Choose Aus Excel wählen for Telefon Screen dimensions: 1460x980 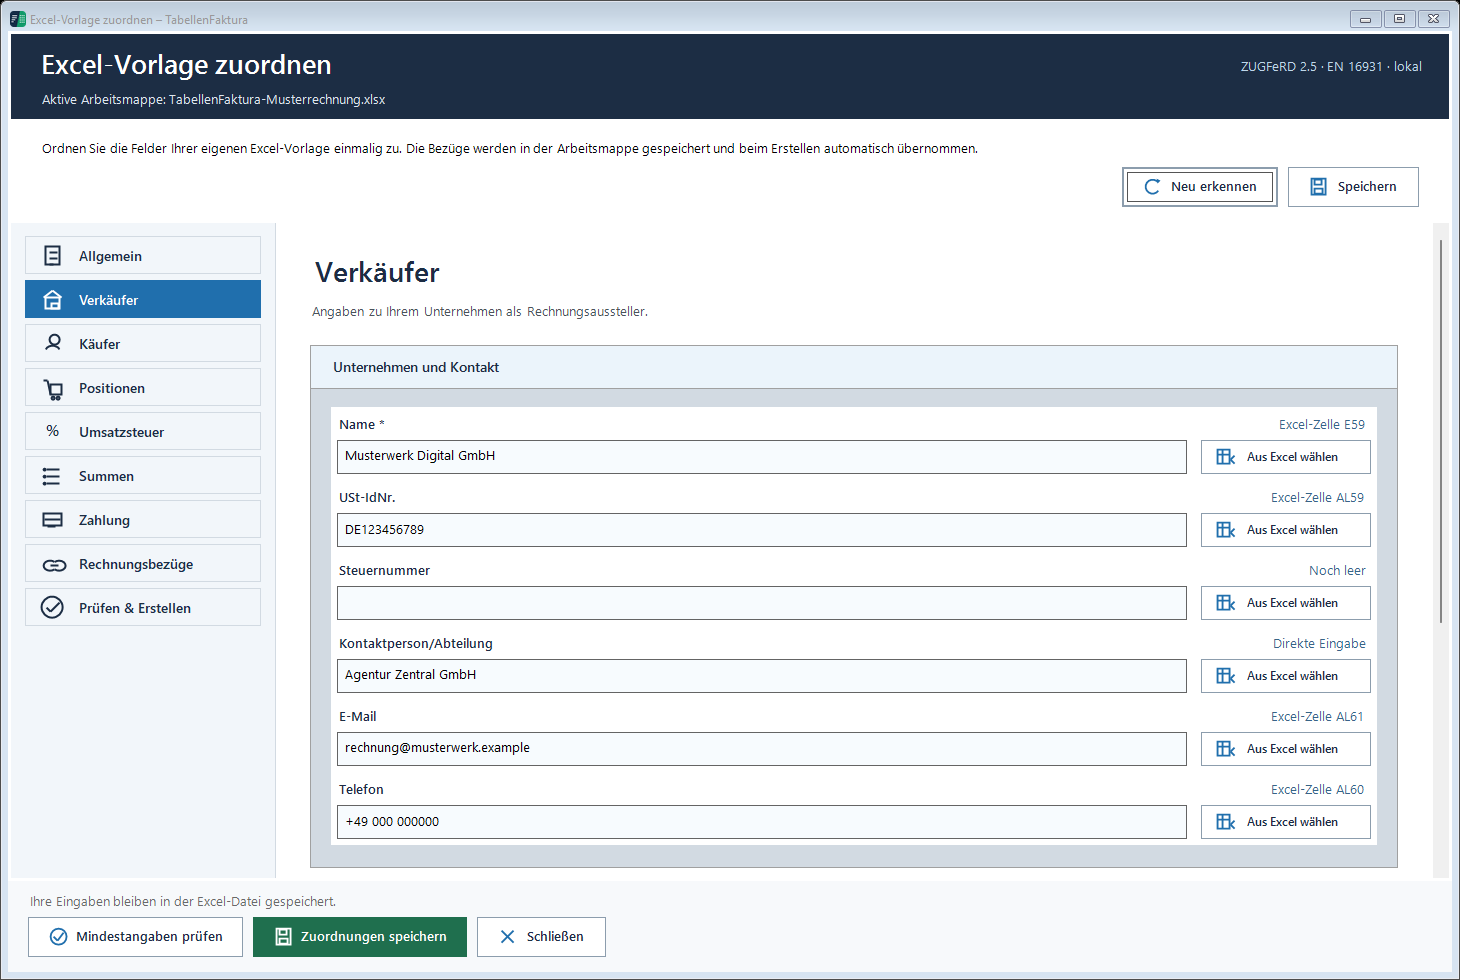1286,822
